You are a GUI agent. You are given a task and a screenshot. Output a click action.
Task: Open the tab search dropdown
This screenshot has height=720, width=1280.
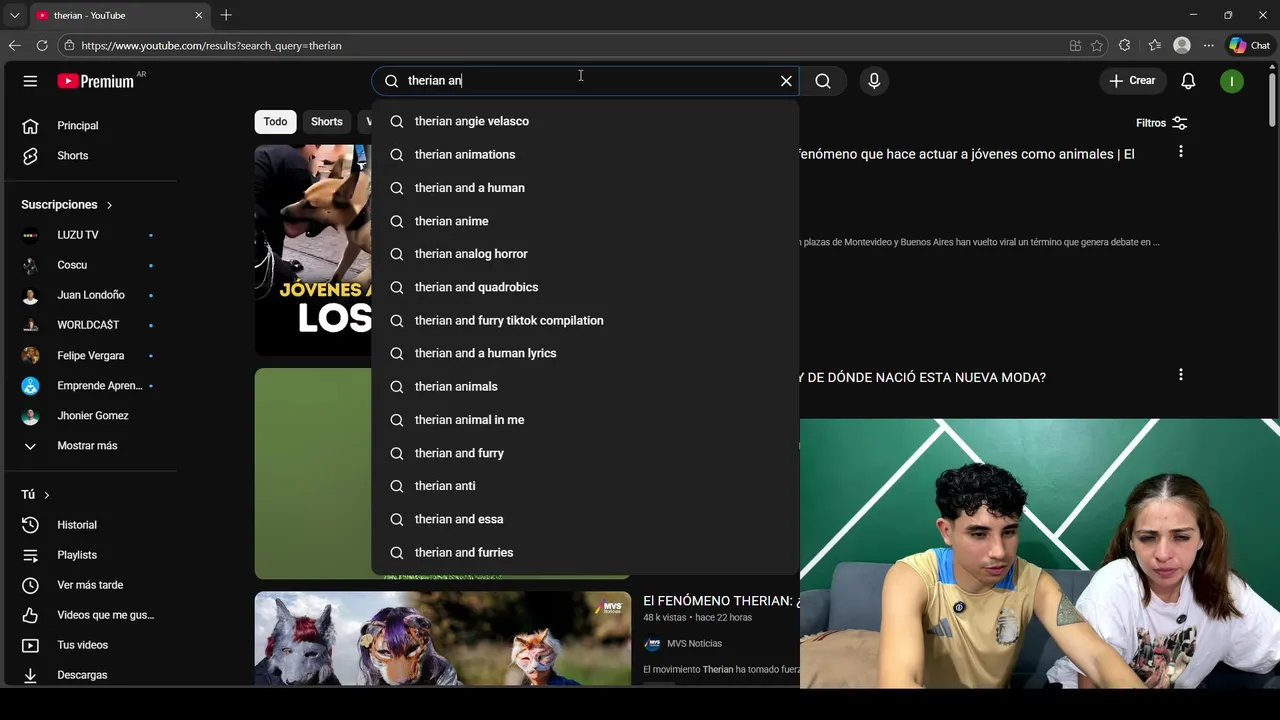14,15
